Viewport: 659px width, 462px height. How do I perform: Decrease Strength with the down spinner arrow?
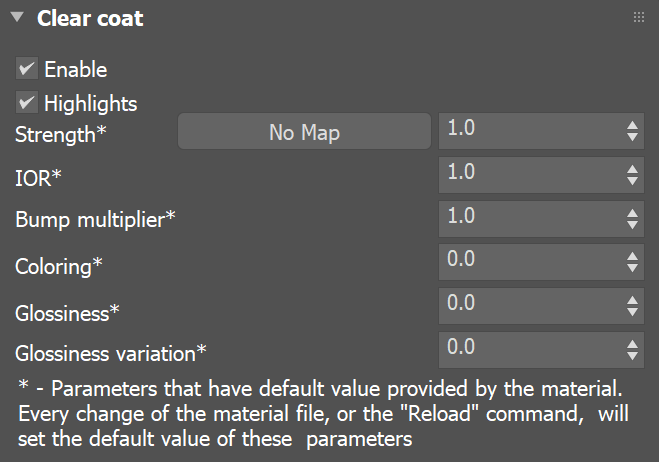coord(632,137)
